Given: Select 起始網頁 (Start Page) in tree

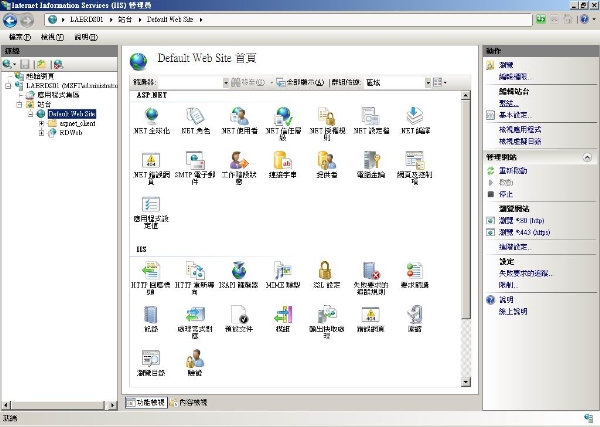Looking at the screenshot, I should coord(40,76).
